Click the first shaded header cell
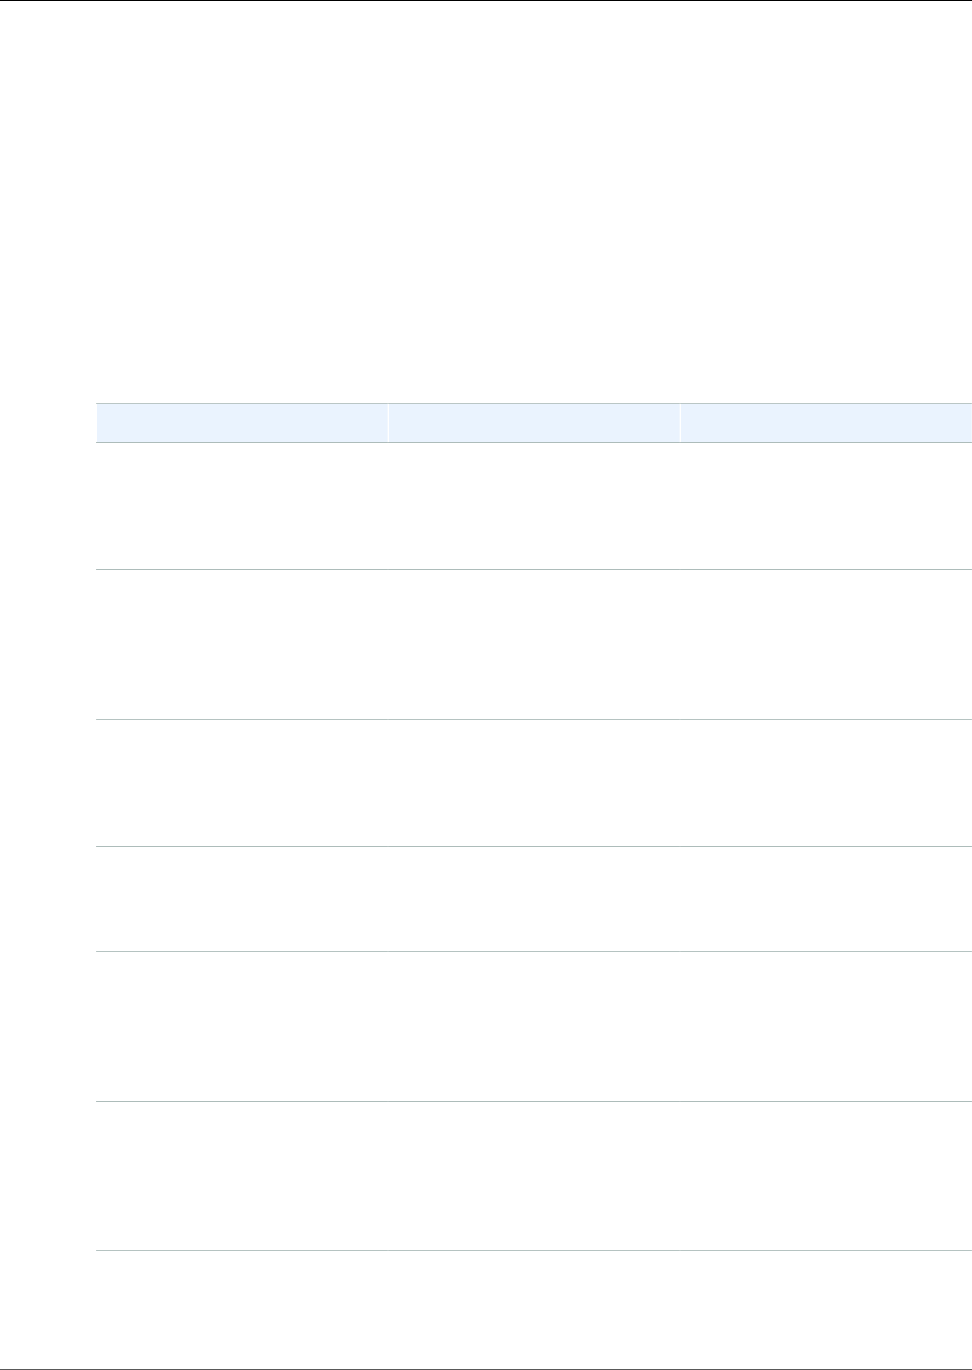The image size is (972, 1370). point(241,423)
